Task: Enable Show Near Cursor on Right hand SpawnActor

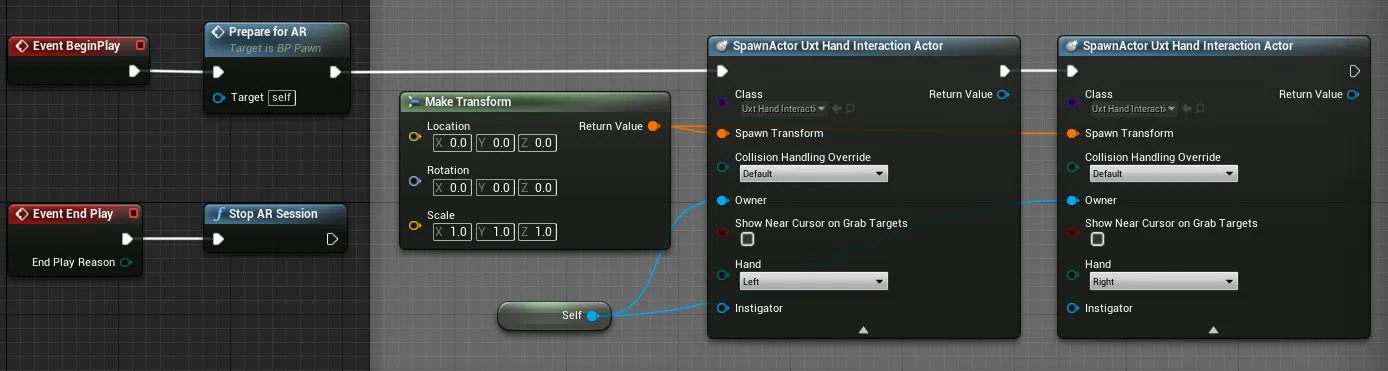Action: tap(1097, 239)
